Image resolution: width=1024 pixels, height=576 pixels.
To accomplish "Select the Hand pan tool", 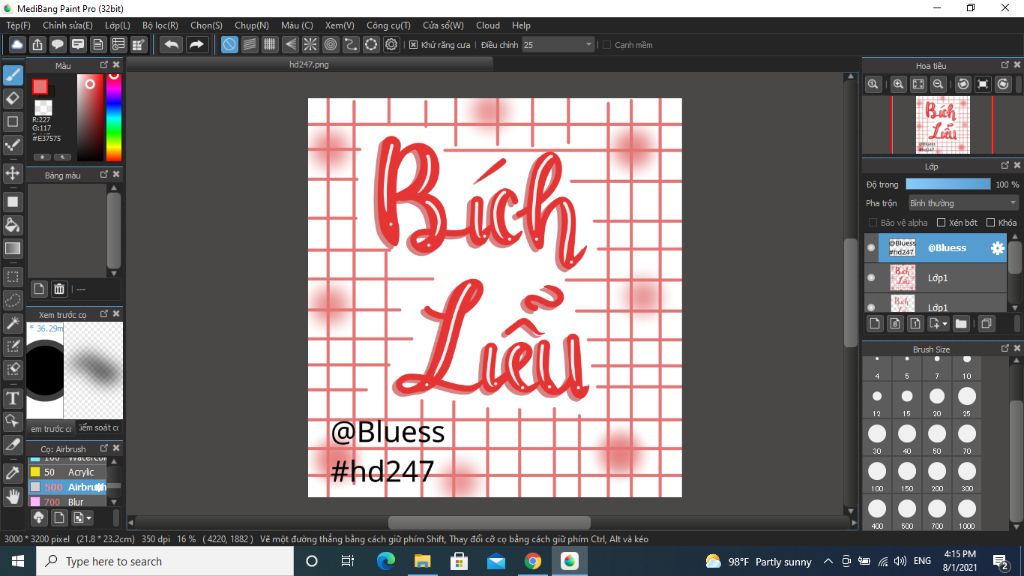I will coord(12,497).
